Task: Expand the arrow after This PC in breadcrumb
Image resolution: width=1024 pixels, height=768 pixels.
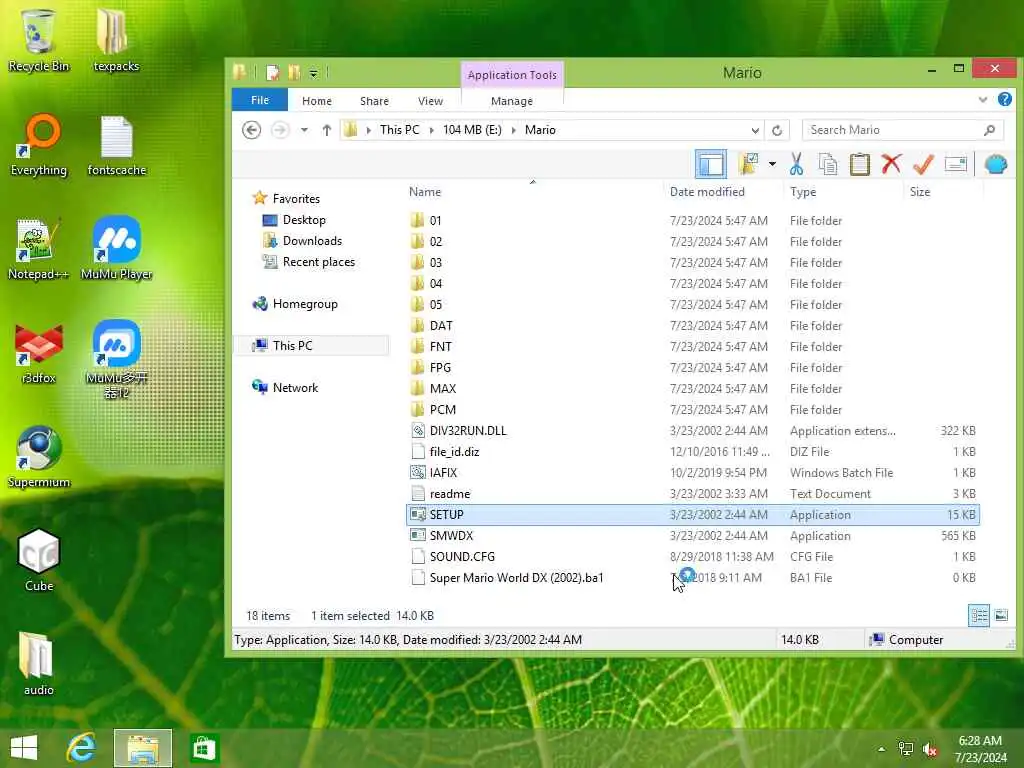Action: (432, 130)
